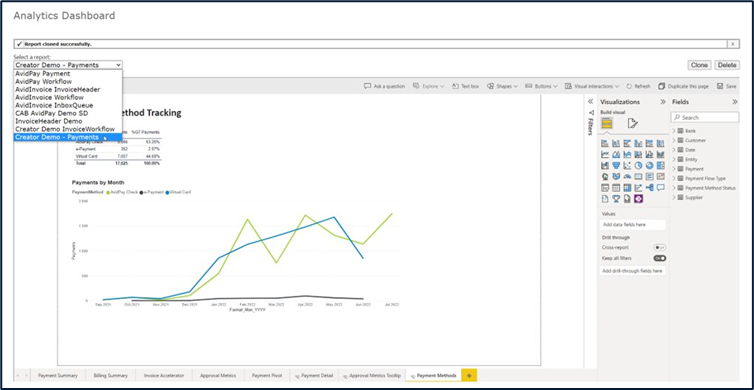754x390 pixels.
Task: Select the table visual icon
Action: coord(616,188)
